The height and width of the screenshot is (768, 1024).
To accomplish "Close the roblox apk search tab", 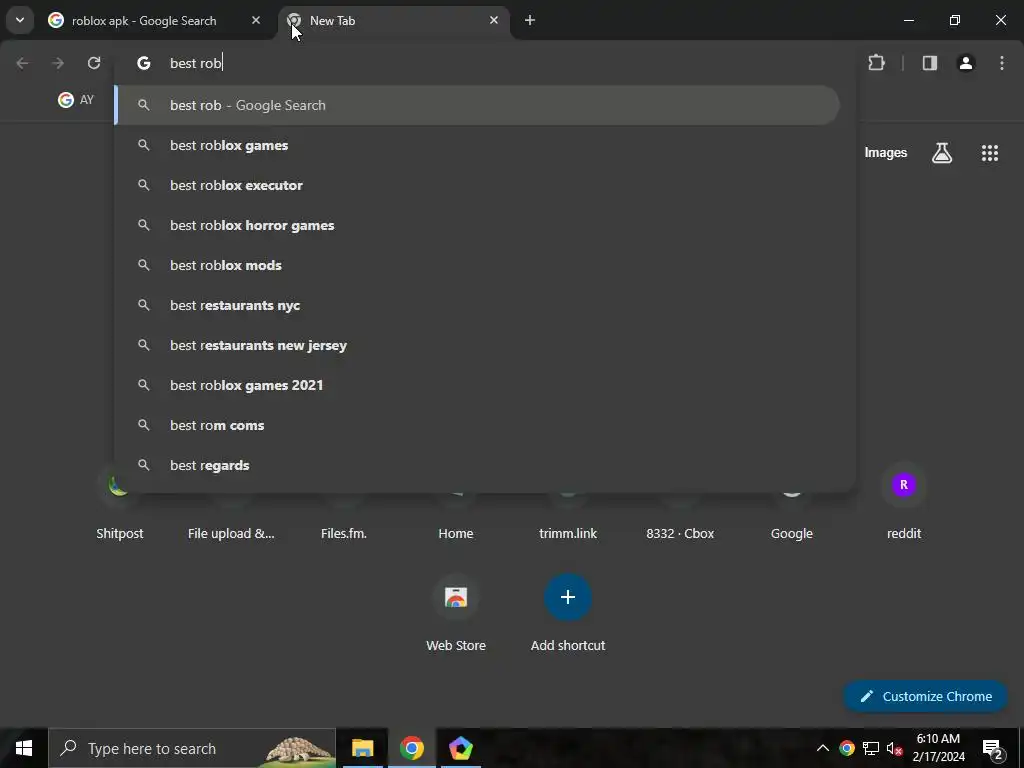I will coord(256,20).
